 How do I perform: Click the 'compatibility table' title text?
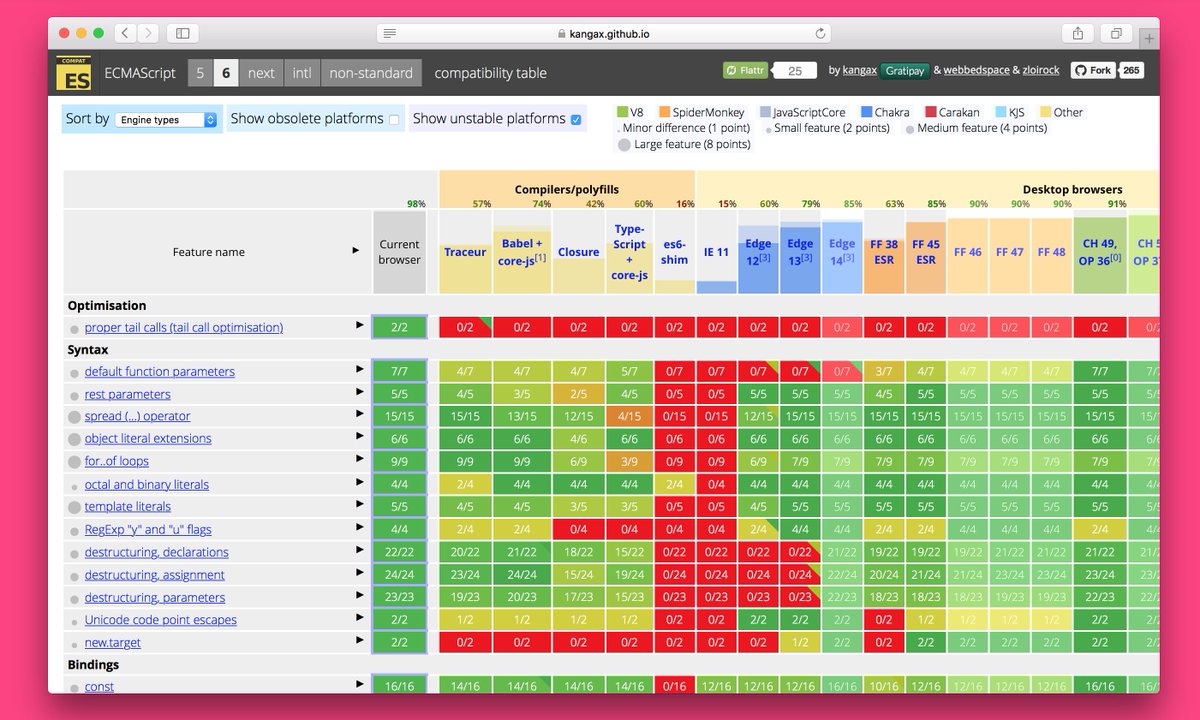tap(490, 73)
